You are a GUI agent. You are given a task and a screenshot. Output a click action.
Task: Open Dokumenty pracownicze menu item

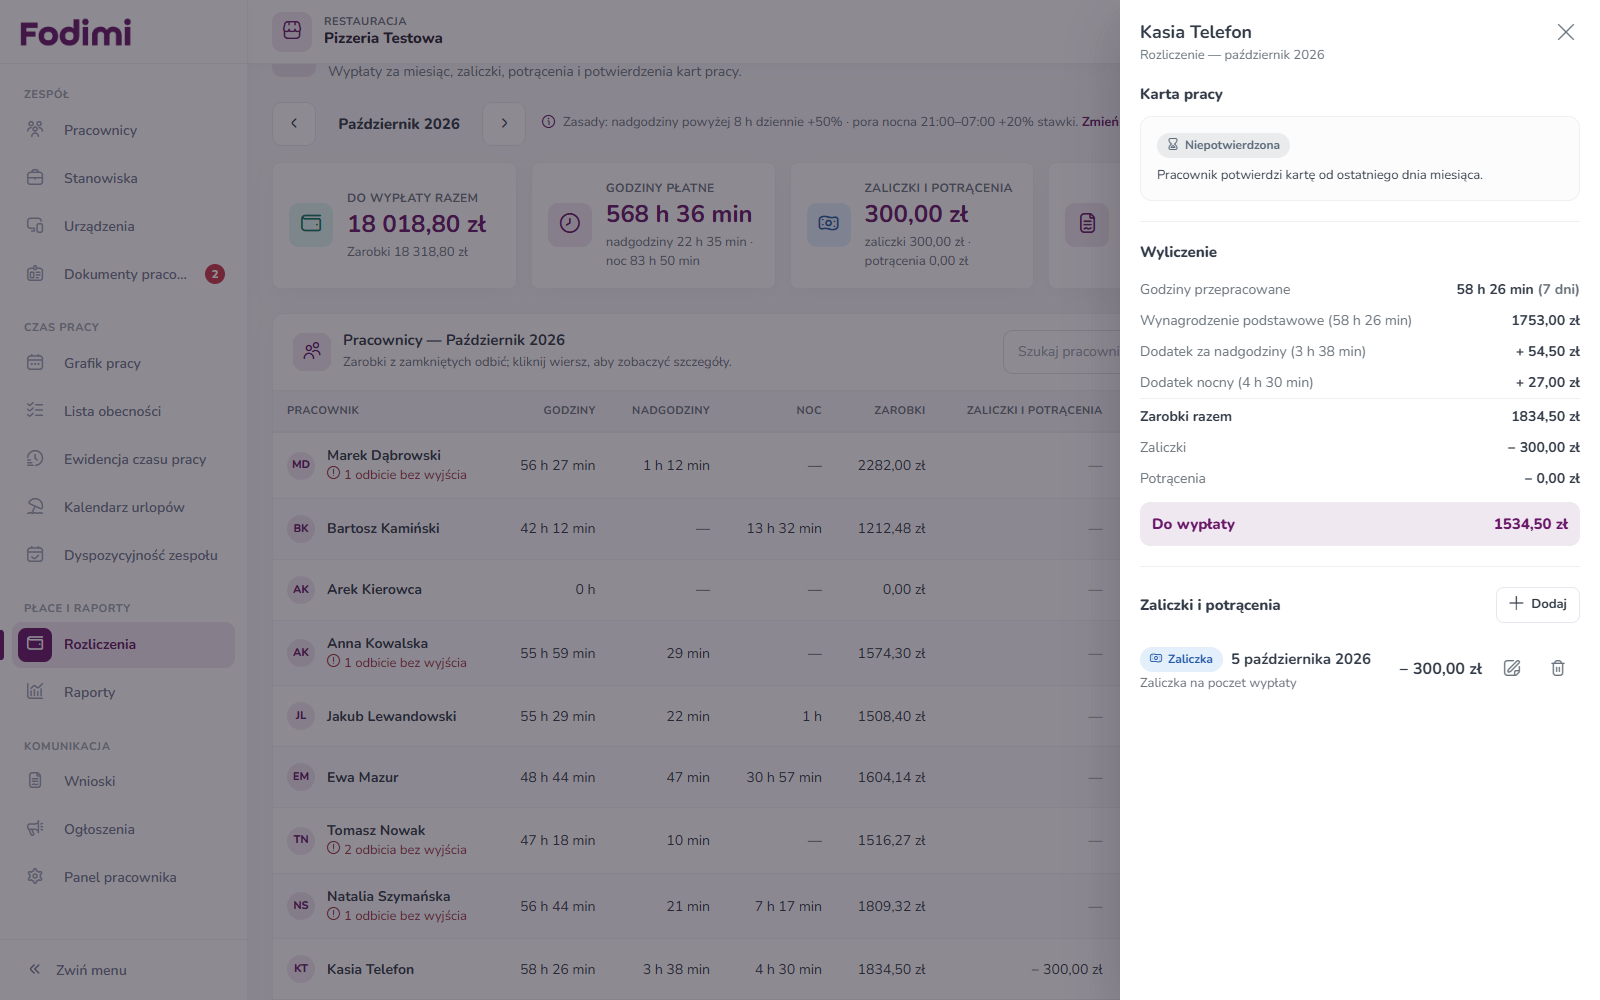coord(124,274)
